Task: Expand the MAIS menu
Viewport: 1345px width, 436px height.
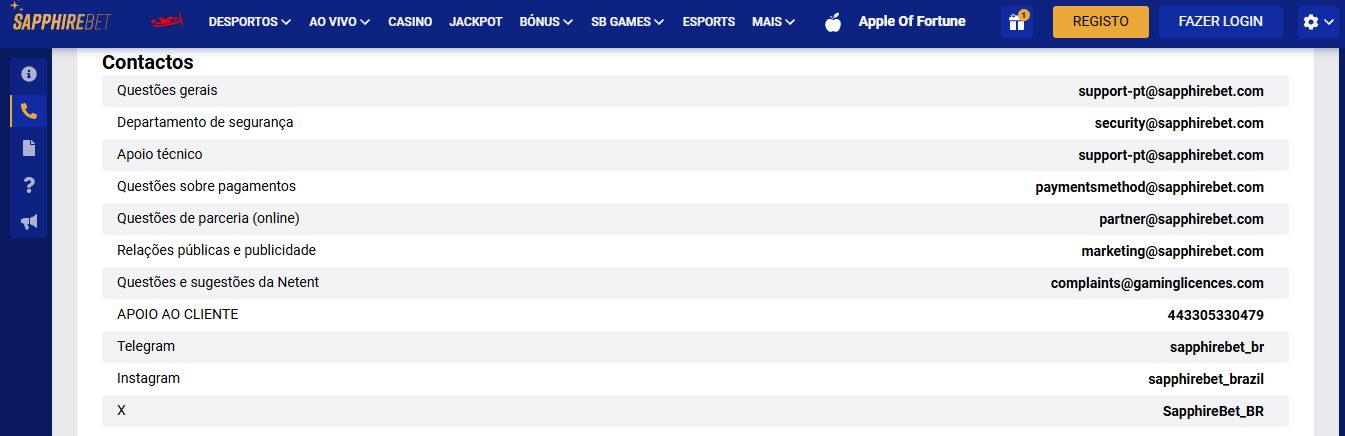Action: 773,22
